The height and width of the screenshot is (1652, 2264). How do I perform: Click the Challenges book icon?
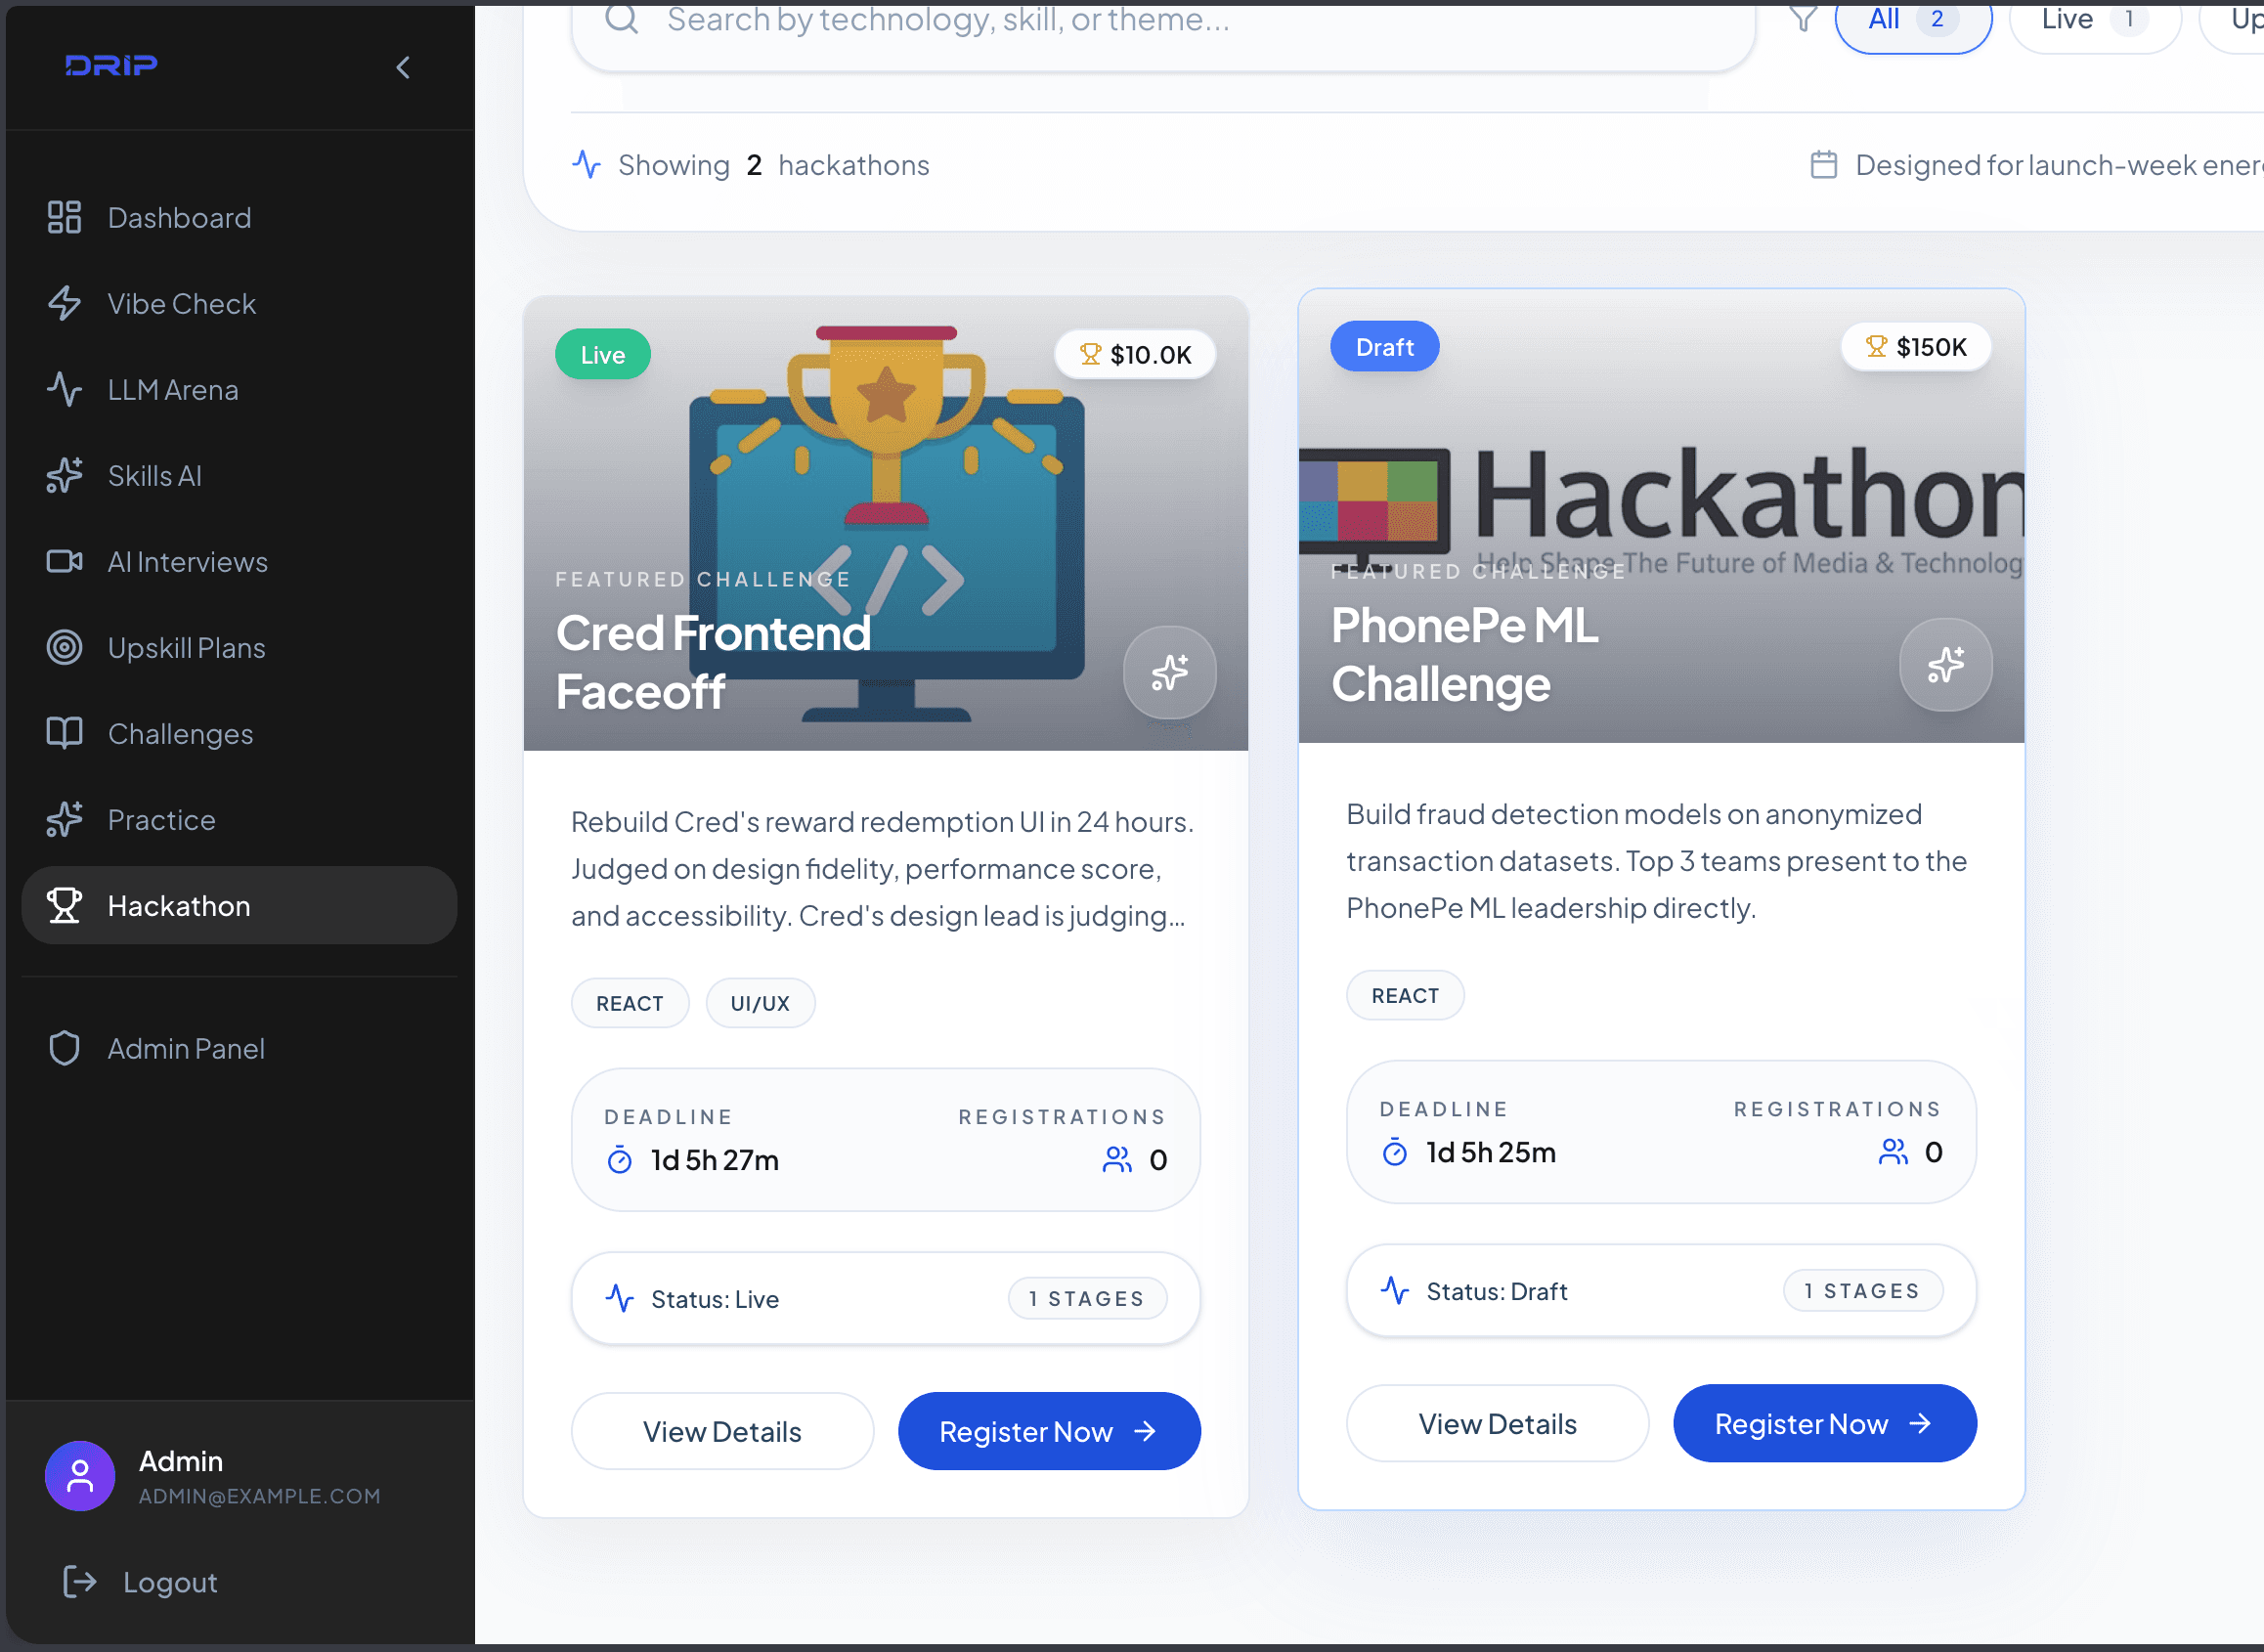[64, 733]
